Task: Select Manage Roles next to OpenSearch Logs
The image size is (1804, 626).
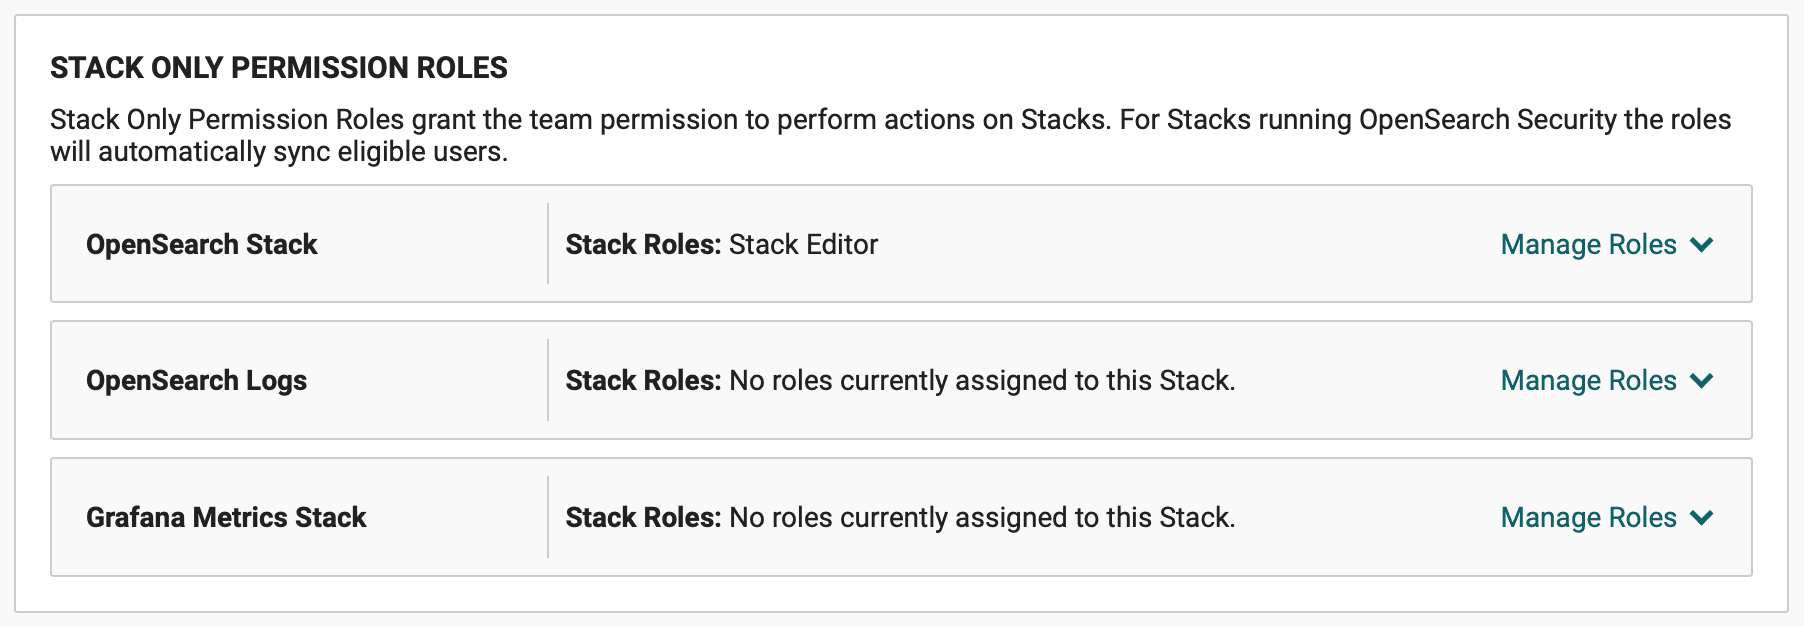Action: [1588, 381]
